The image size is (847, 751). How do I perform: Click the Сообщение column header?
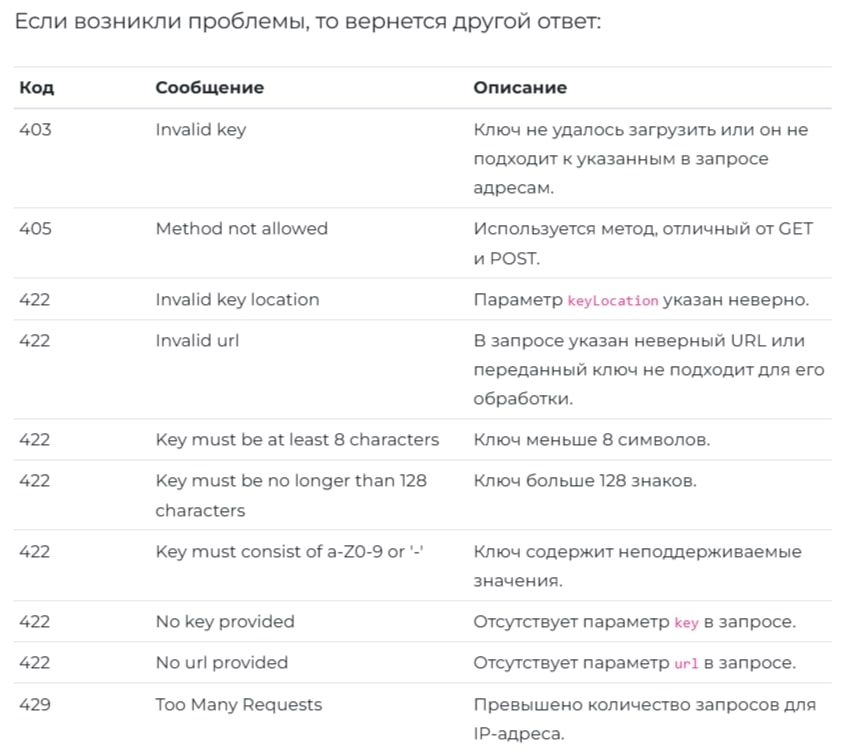[210, 88]
